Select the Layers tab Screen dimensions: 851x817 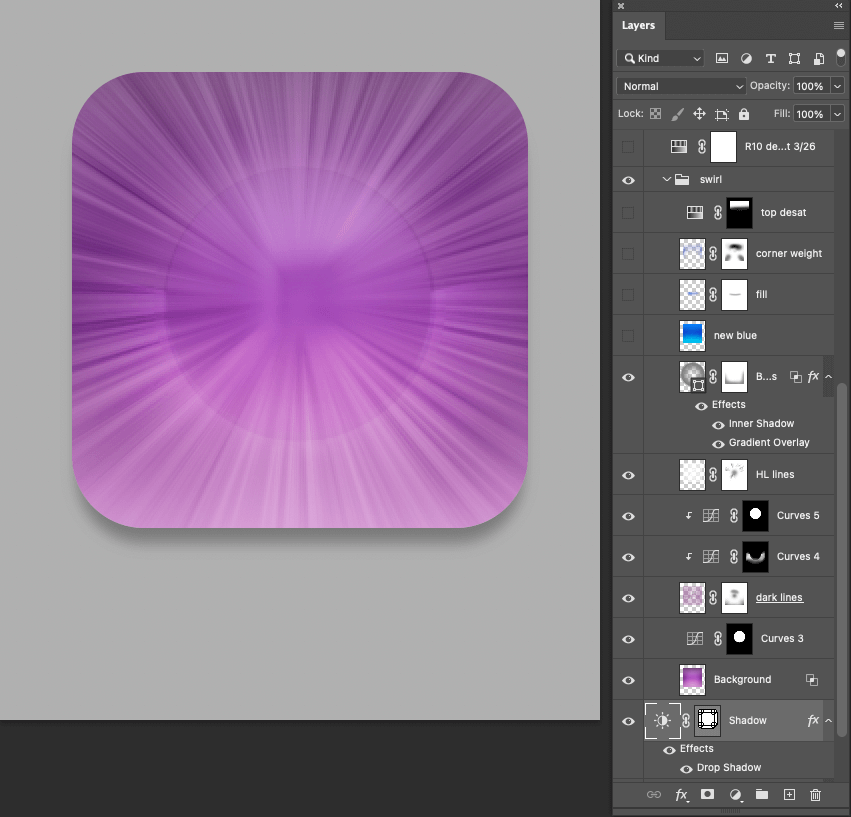tap(638, 26)
